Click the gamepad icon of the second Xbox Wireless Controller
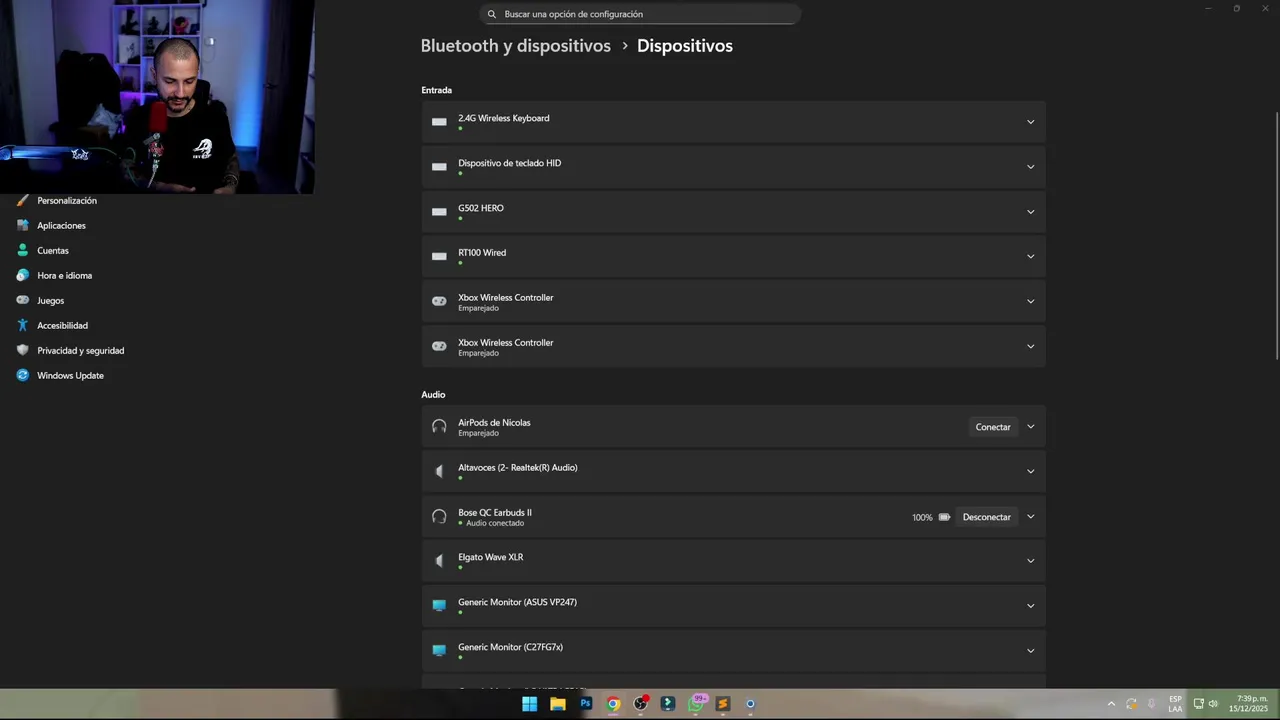Image resolution: width=1280 pixels, height=720 pixels. click(x=439, y=346)
